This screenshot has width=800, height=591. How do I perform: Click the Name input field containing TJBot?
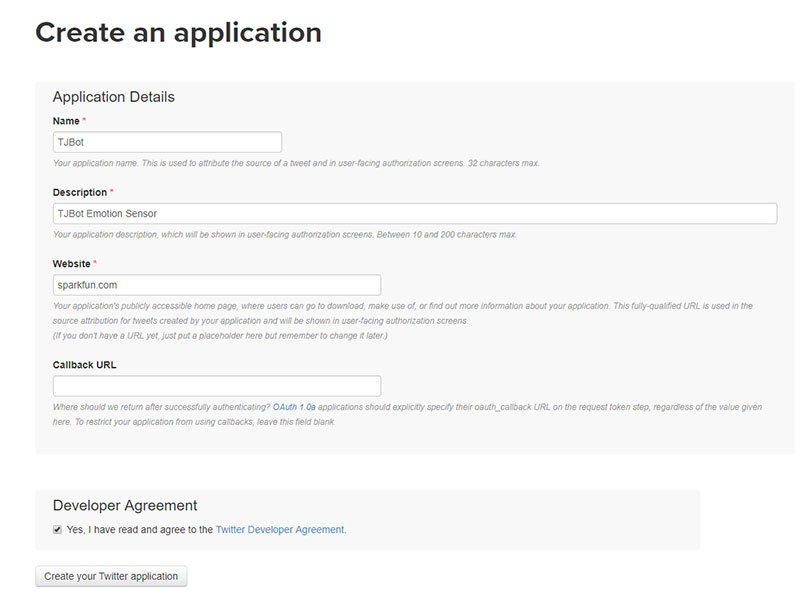pos(167,142)
